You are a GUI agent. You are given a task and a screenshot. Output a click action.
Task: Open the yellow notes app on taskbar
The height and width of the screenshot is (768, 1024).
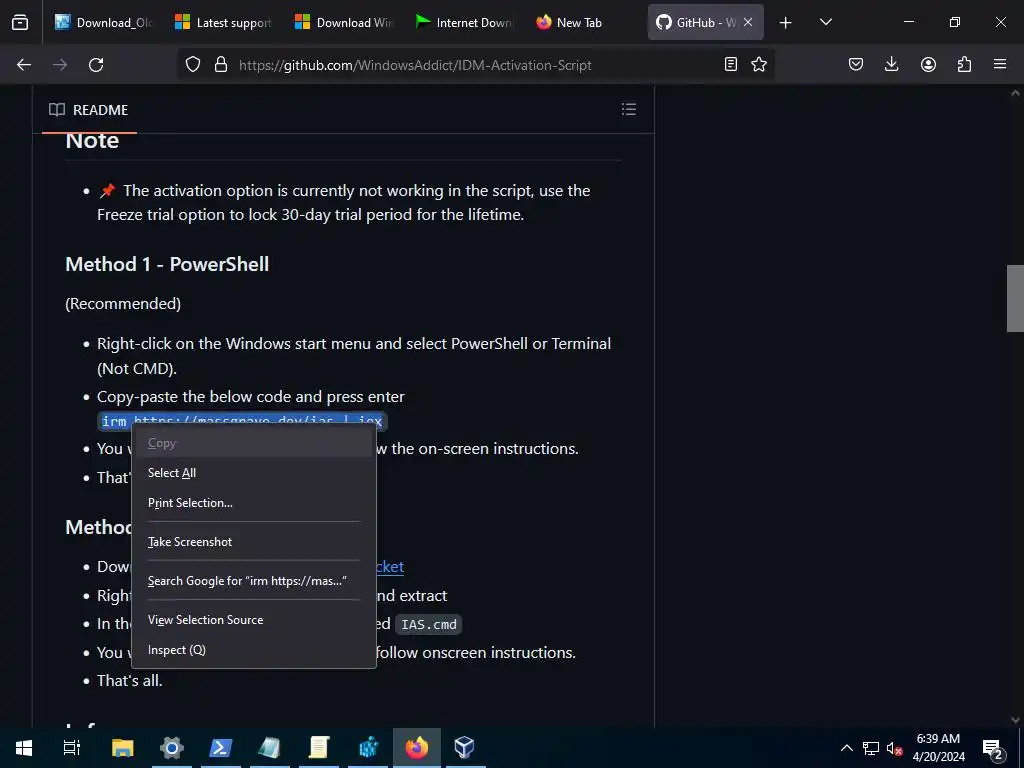(x=318, y=748)
